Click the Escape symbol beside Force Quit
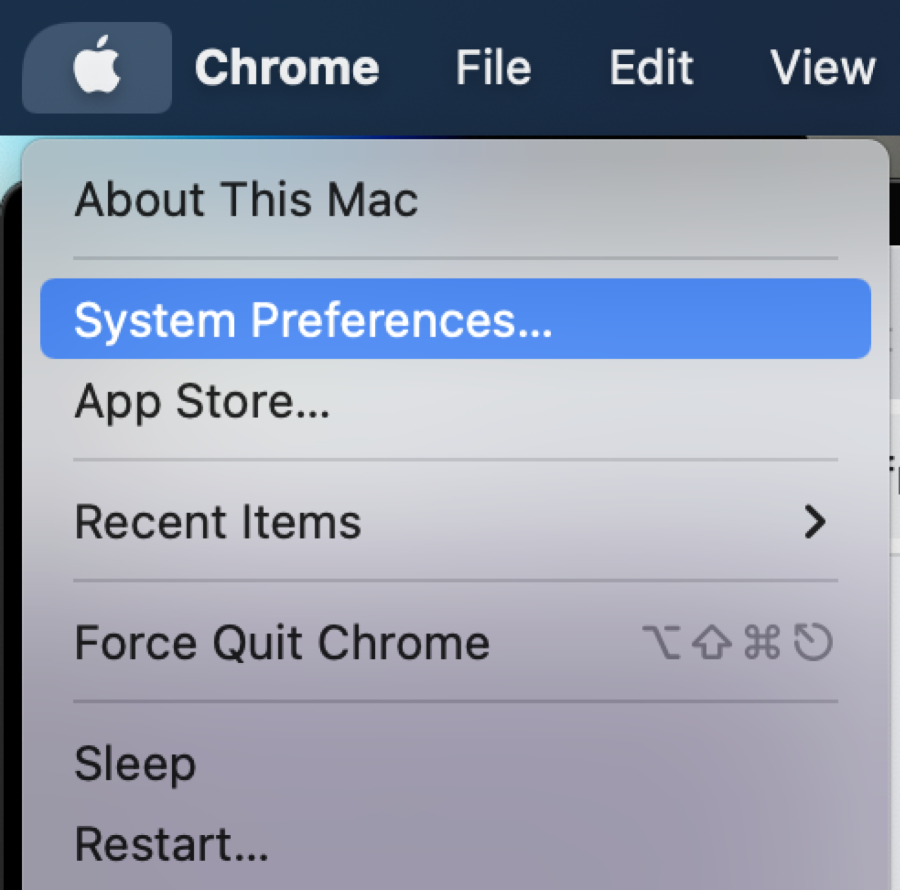The width and height of the screenshot is (900, 890). coord(813,644)
